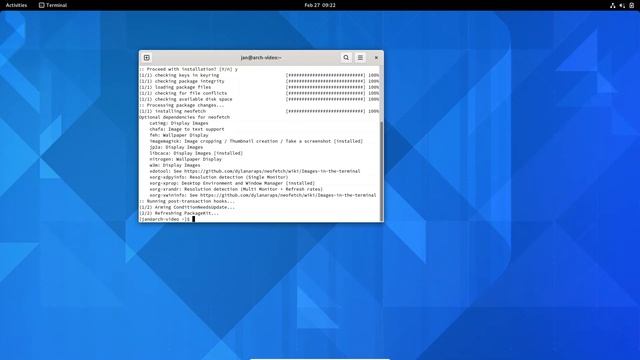Open the clock showing Feb 27 09:22
640x360 pixels.
320,5
